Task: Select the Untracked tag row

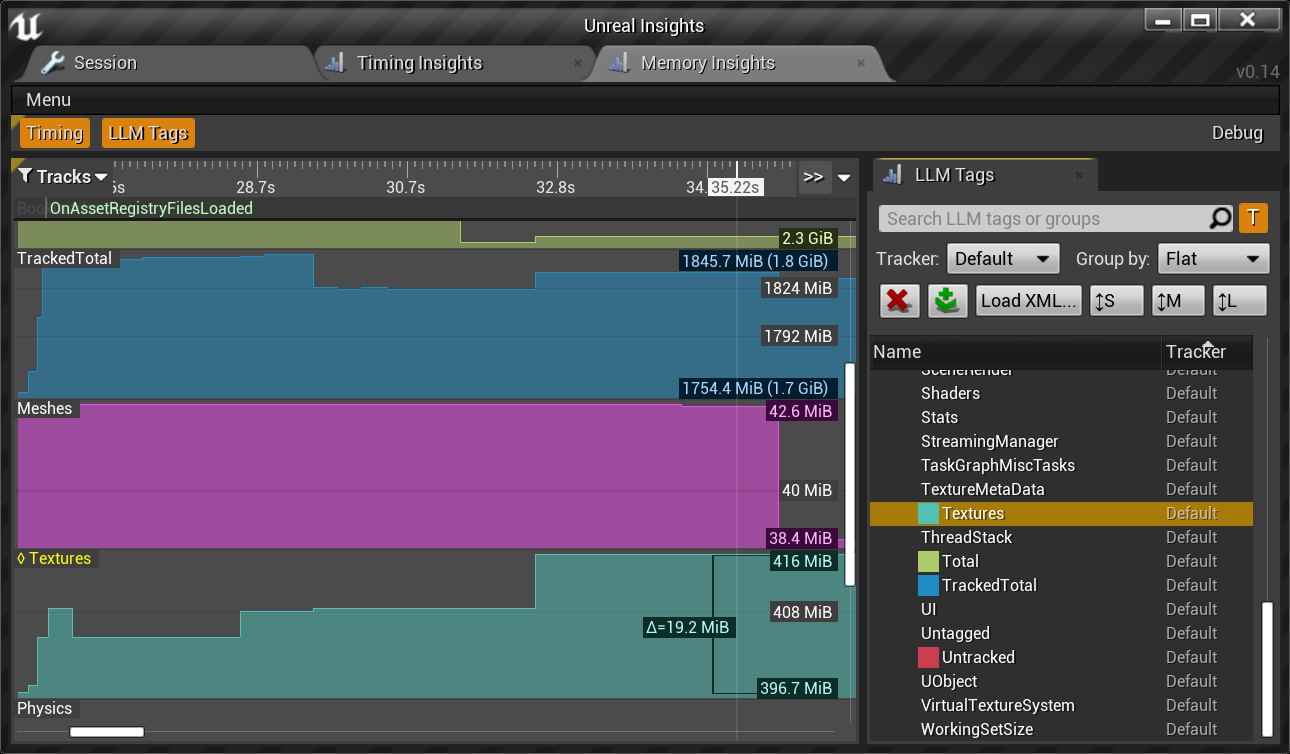Action: 1061,658
